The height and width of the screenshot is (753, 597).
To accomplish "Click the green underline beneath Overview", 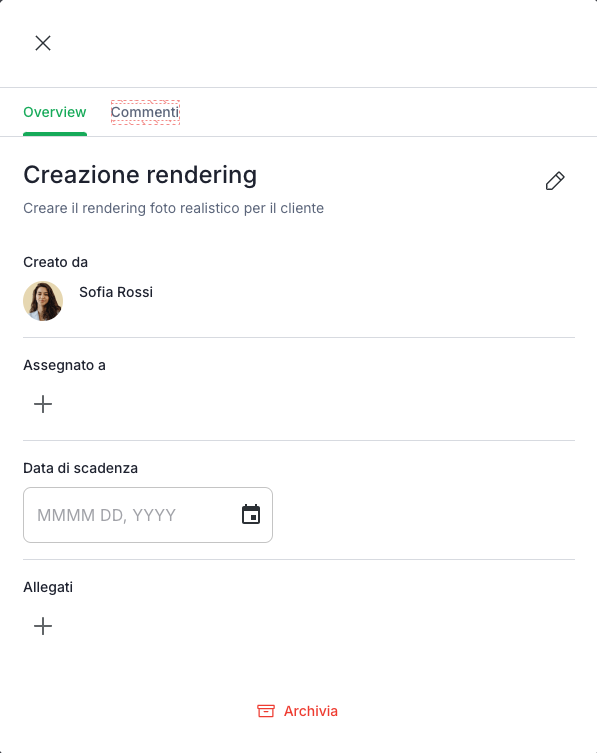I will tap(55, 134).
